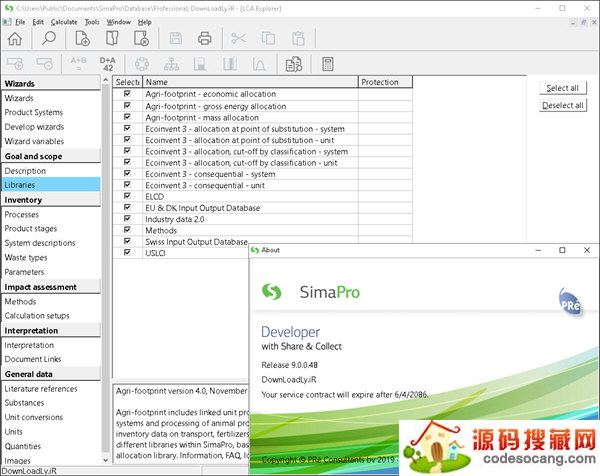The width and height of the screenshot is (600, 476).
Task: Open Product Systems in the sidebar
Action: pyautogui.click(x=34, y=112)
